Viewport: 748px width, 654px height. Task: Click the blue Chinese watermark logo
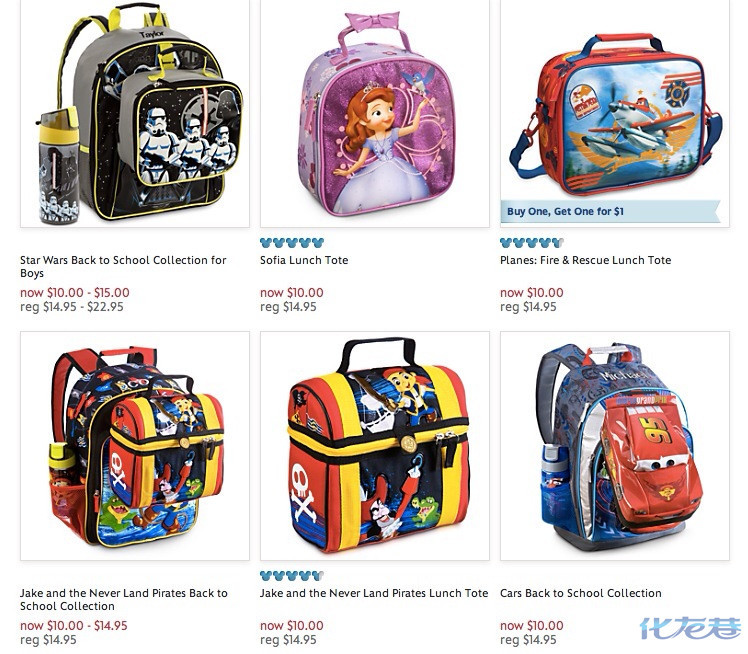coord(690,628)
